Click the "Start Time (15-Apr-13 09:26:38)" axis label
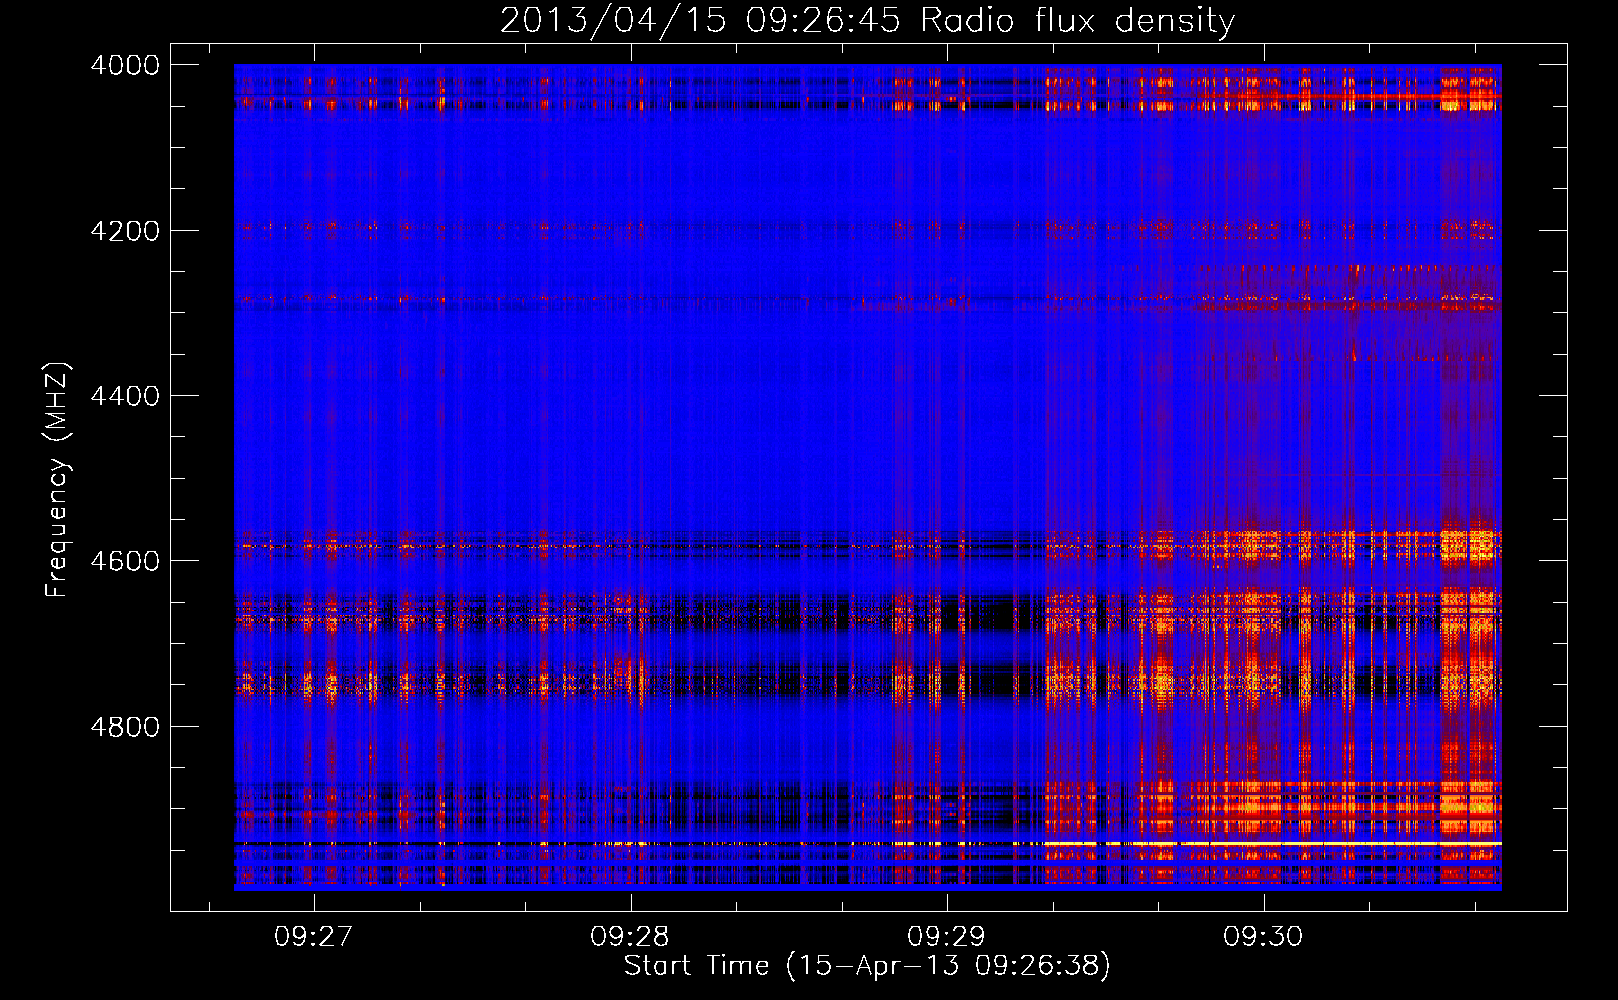 click(x=867, y=965)
